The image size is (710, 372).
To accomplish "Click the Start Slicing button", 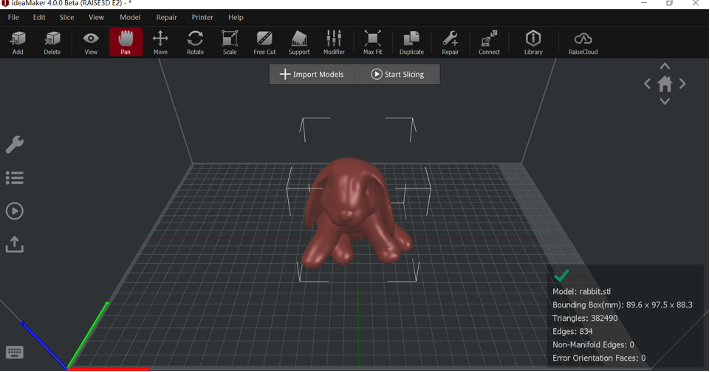I will pyautogui.click(x=397, y=74).
